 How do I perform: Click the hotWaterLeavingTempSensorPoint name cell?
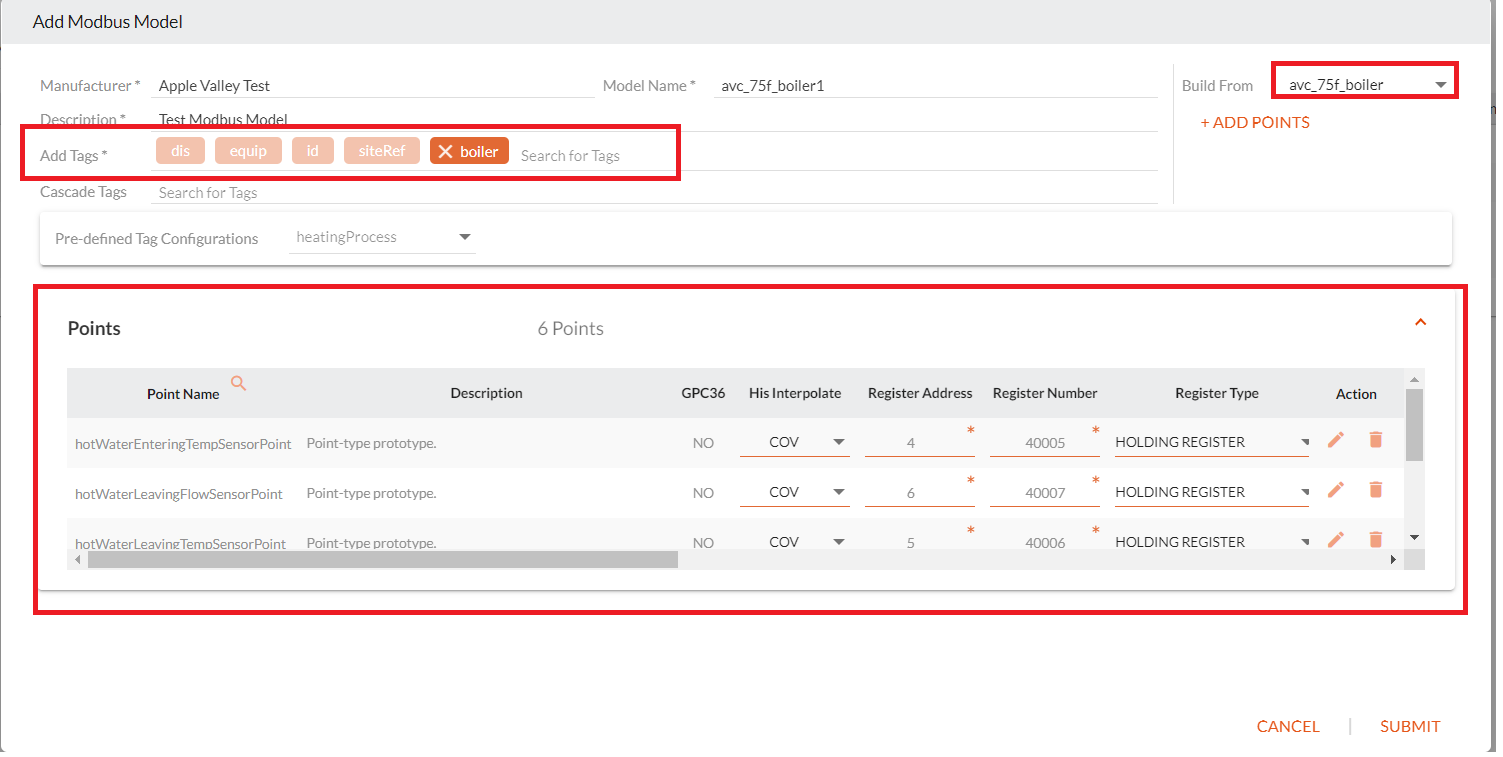(x=181, y=543)
